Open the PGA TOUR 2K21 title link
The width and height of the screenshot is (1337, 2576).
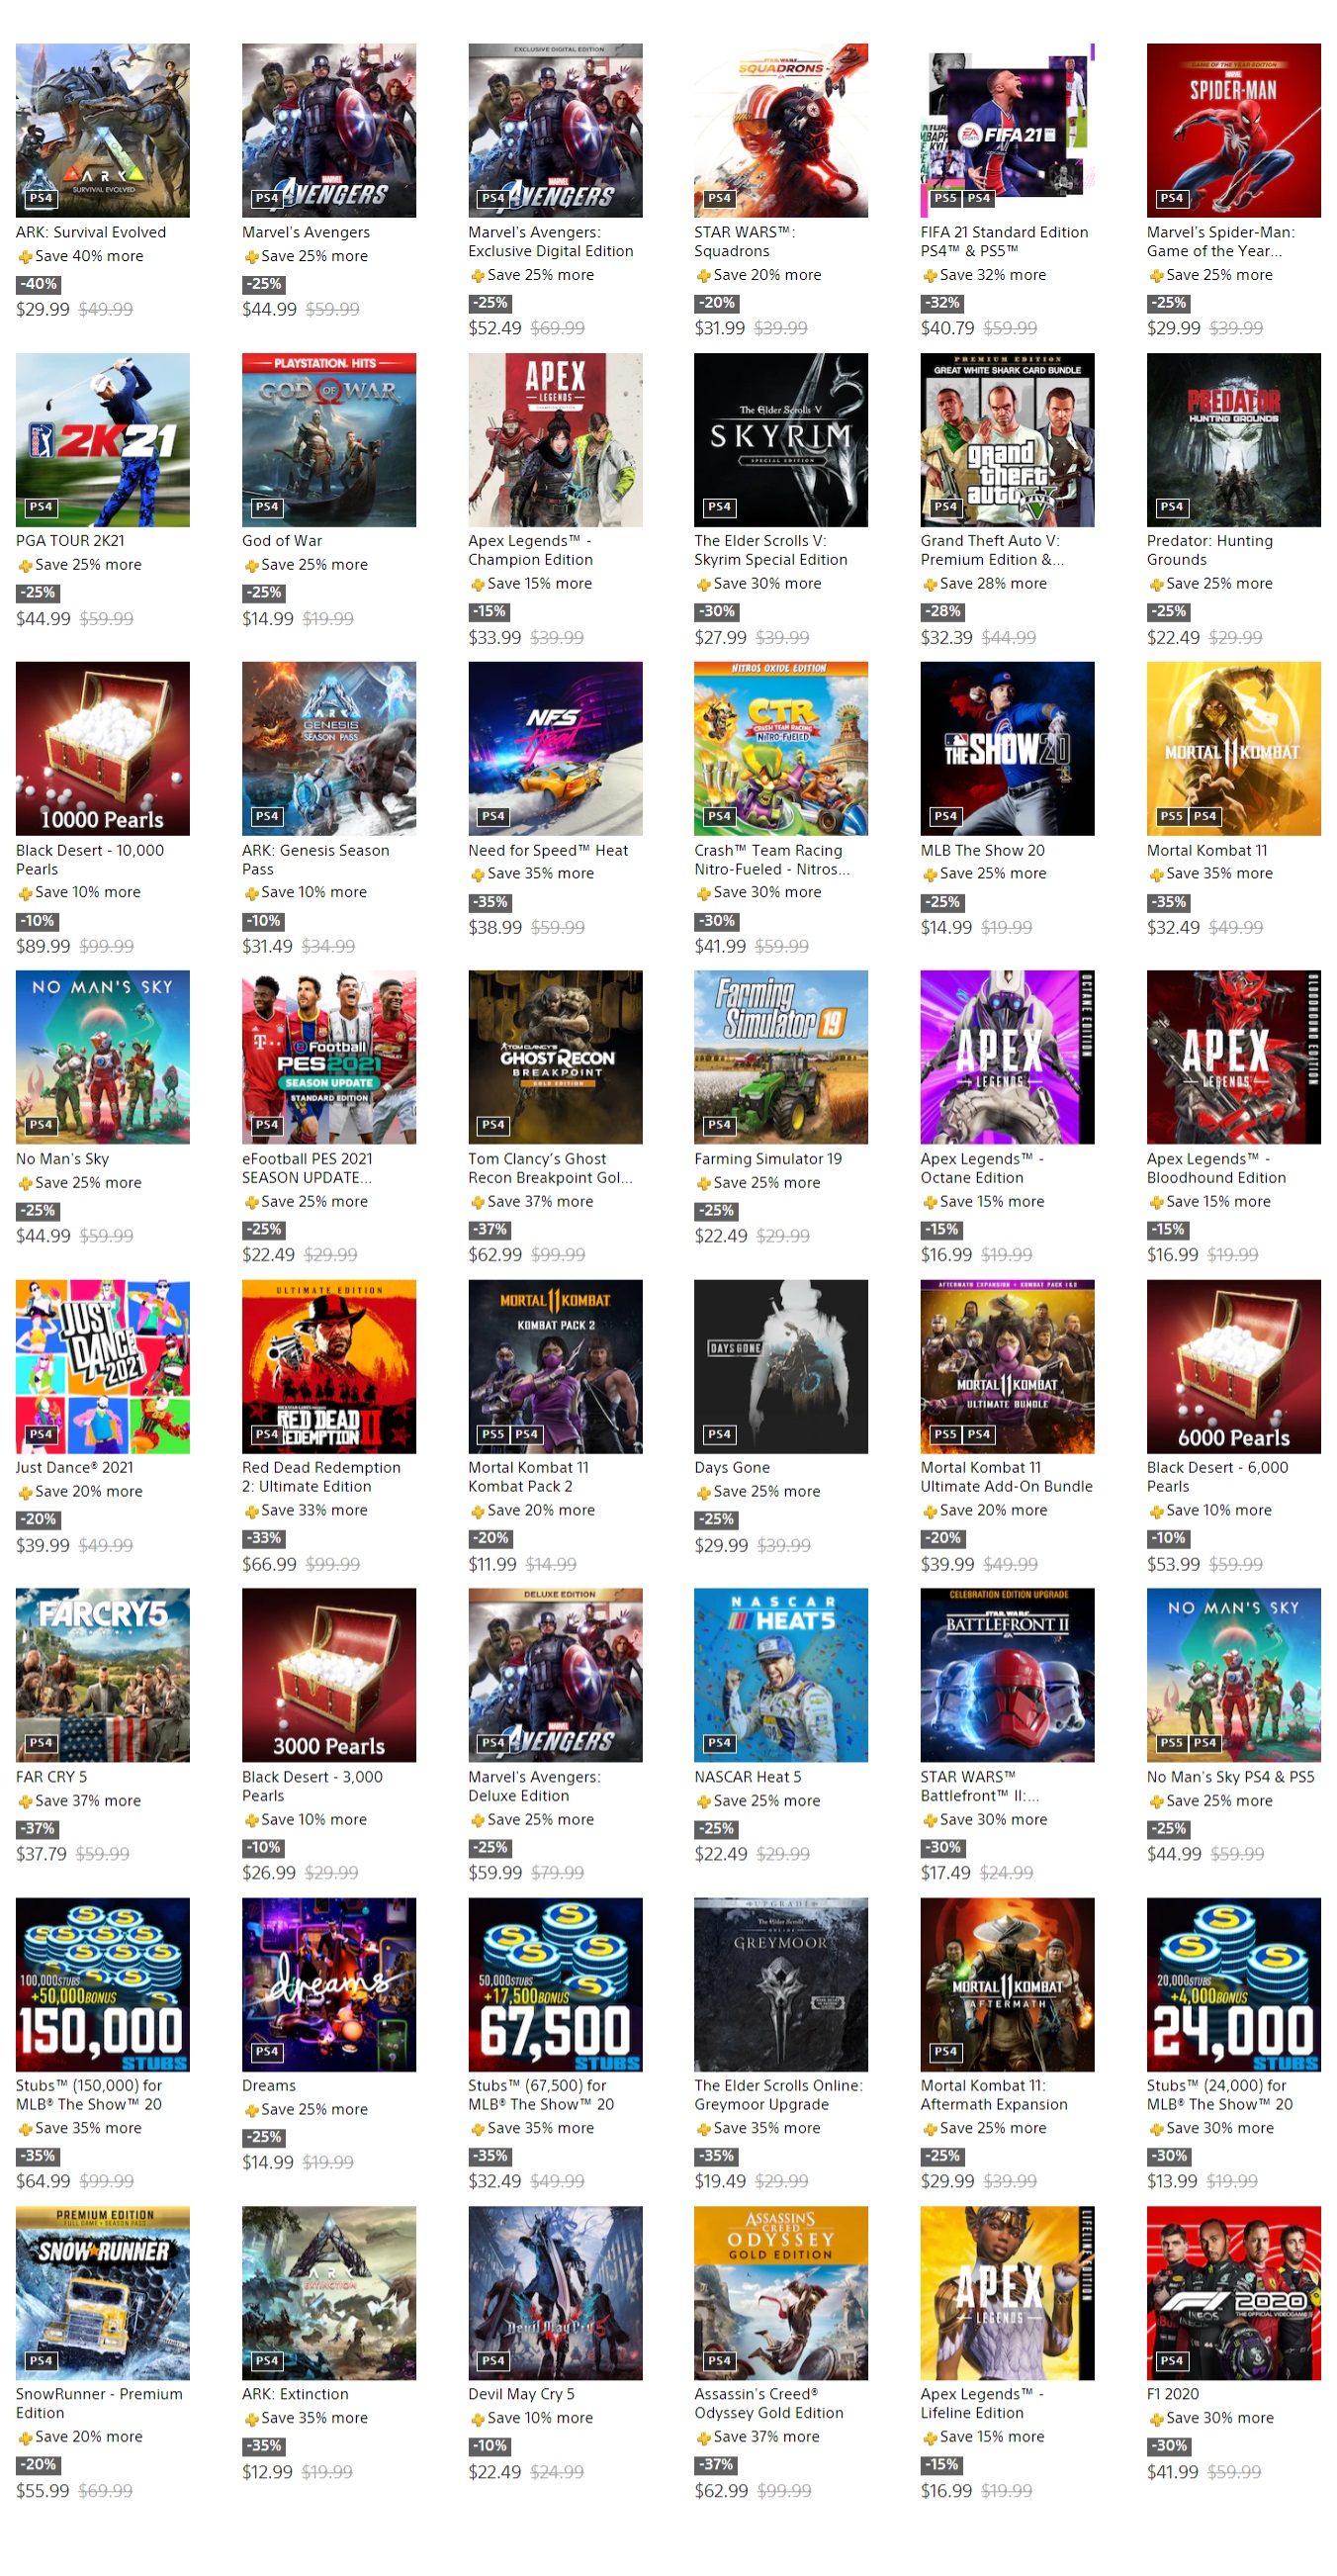click(70, 541)
